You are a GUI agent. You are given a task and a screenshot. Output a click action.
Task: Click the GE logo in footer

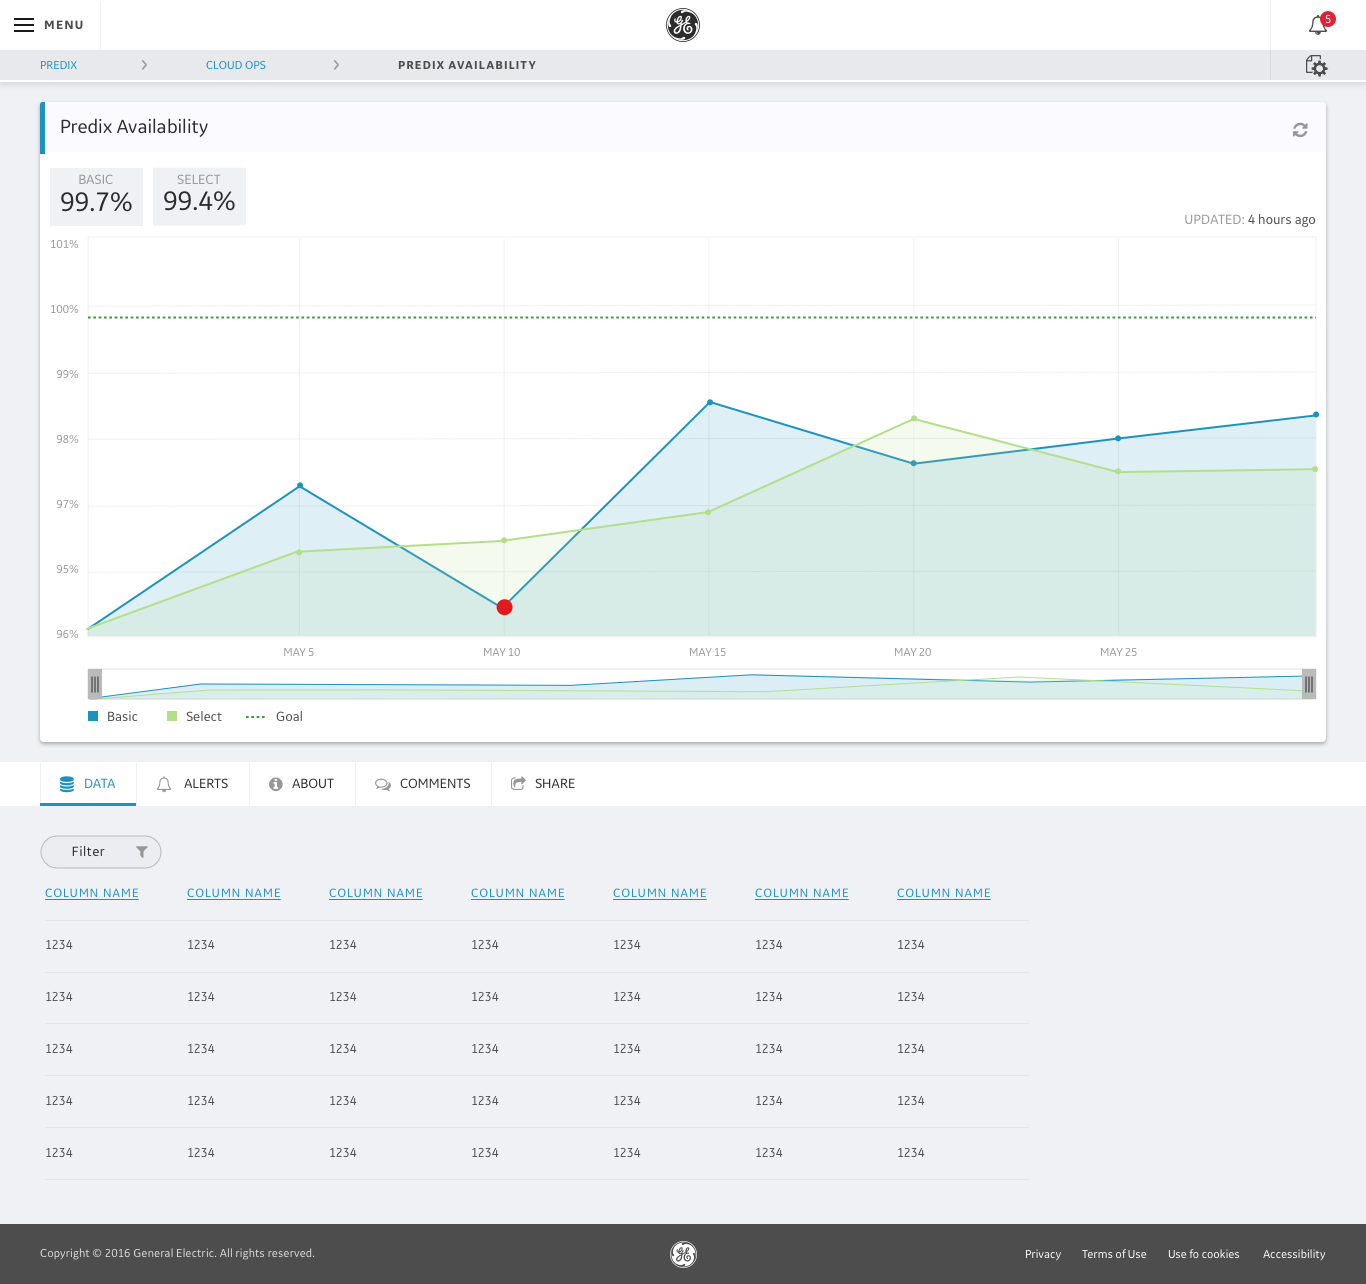click(683, 1254)
